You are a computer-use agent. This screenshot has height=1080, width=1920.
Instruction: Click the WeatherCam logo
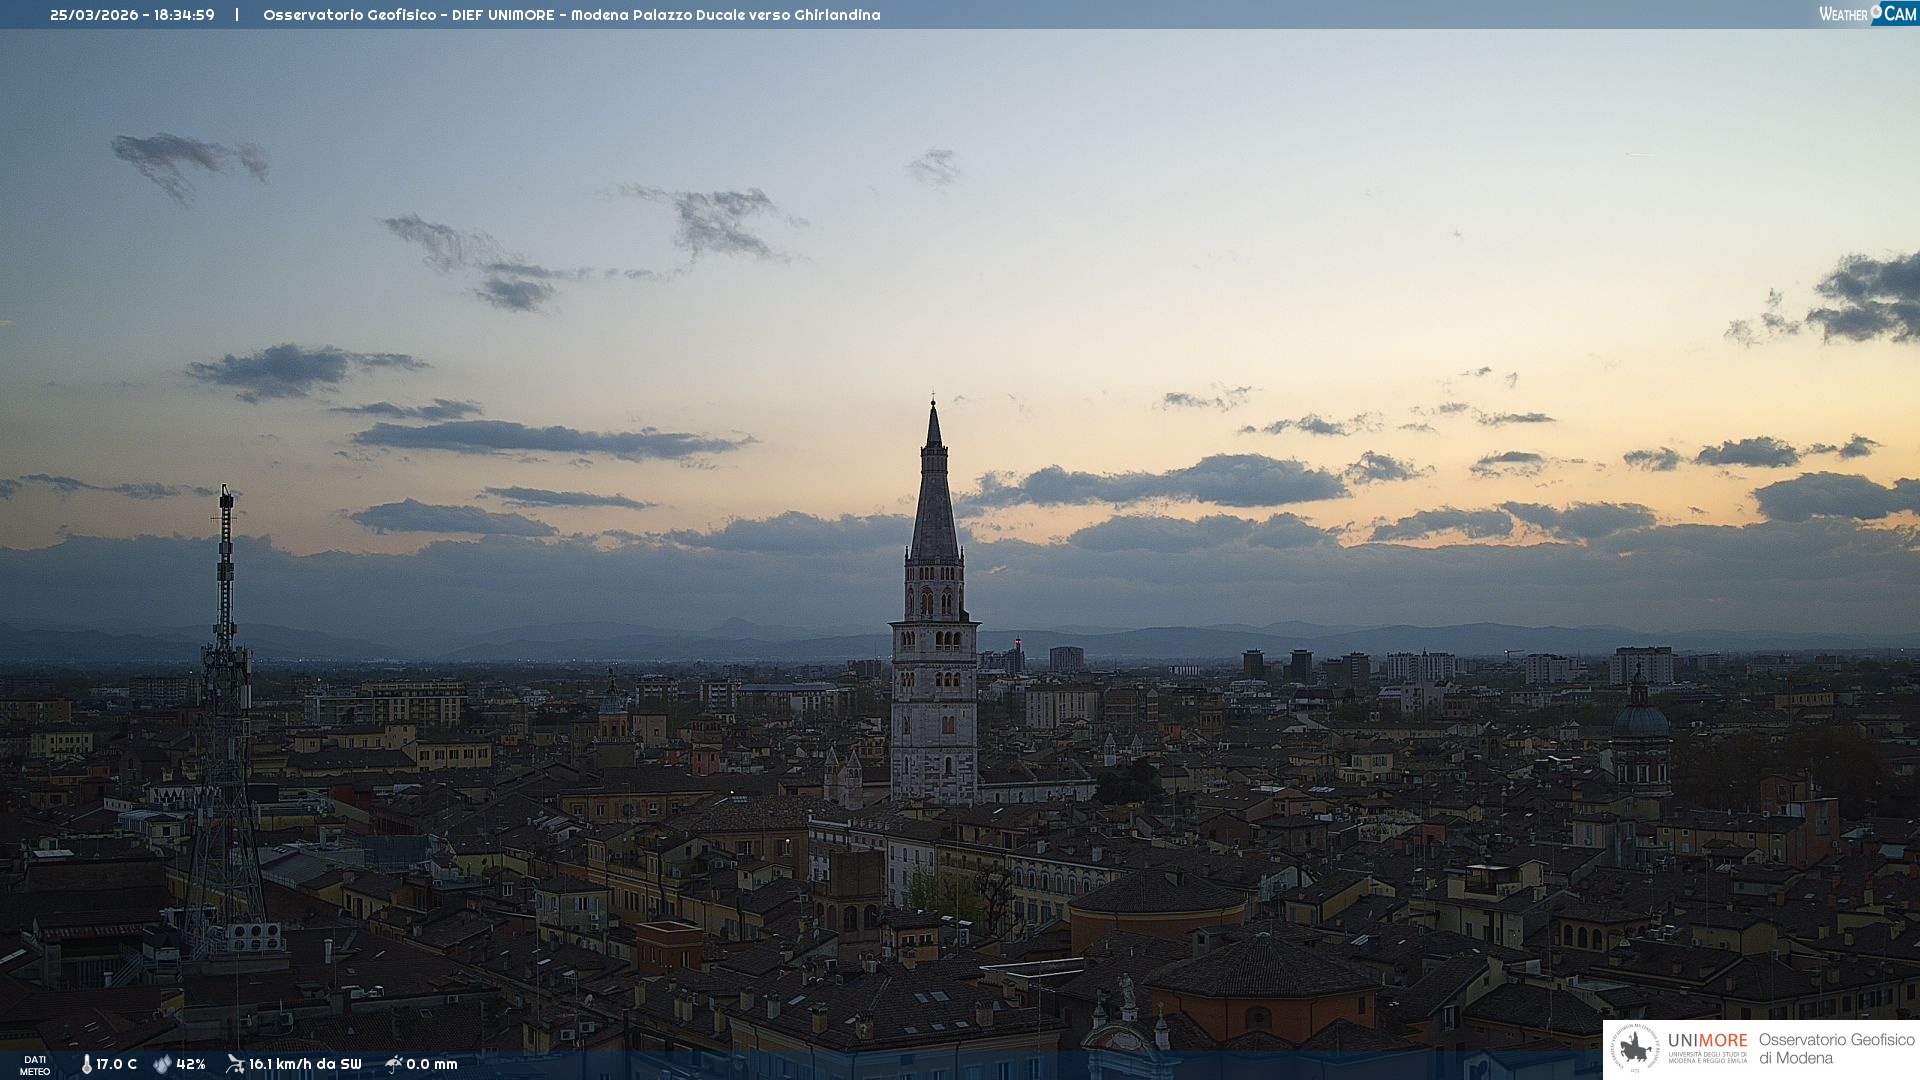click(1867, 14)
